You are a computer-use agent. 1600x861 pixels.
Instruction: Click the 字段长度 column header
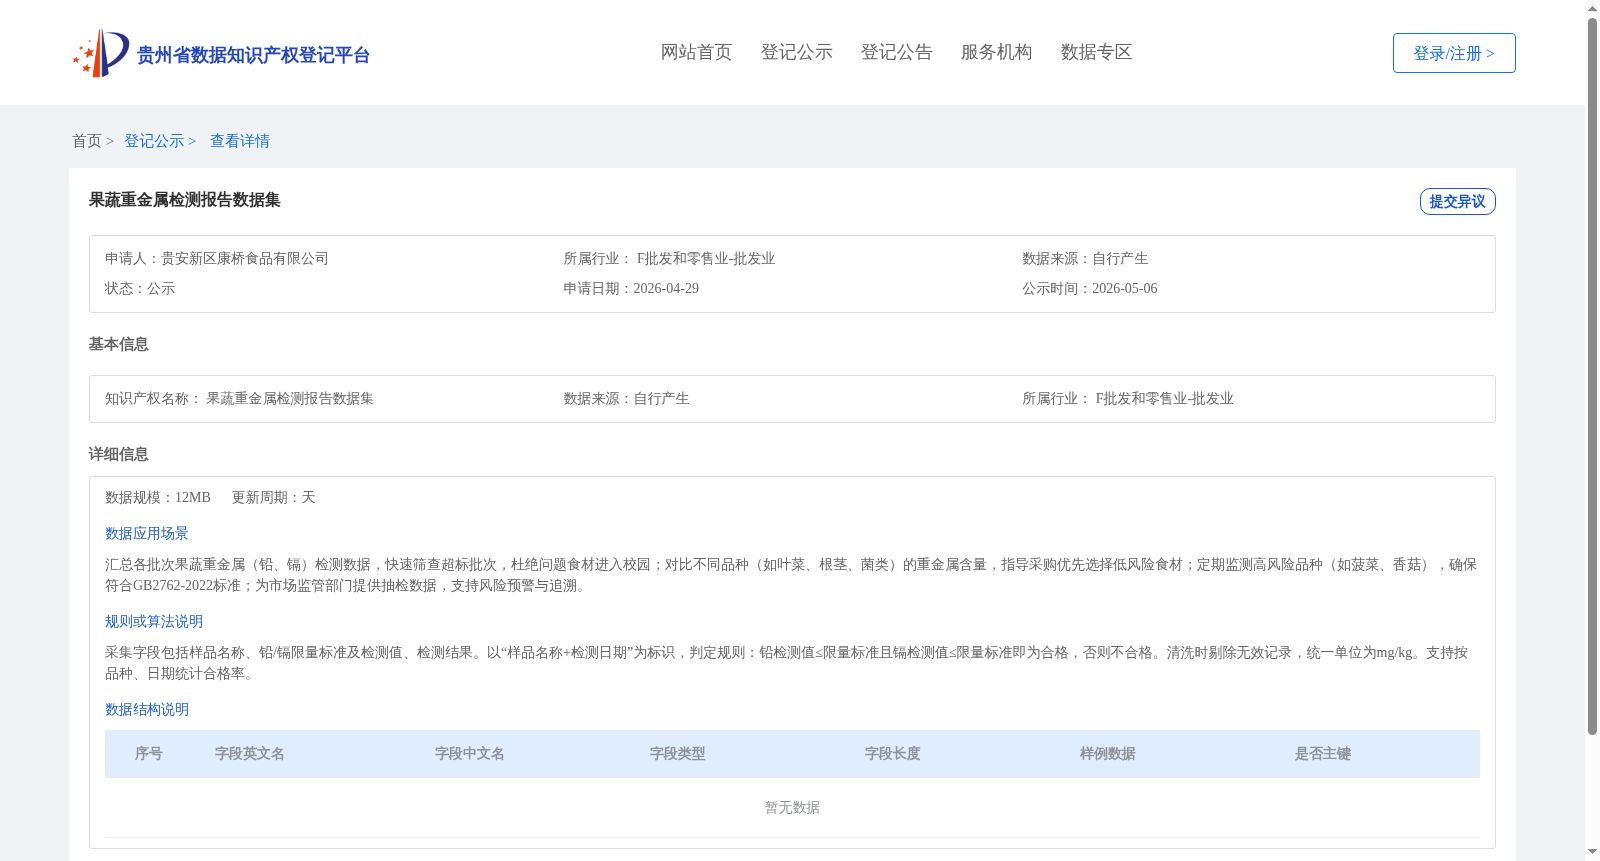pyautogui.click(x=893, y=754)
